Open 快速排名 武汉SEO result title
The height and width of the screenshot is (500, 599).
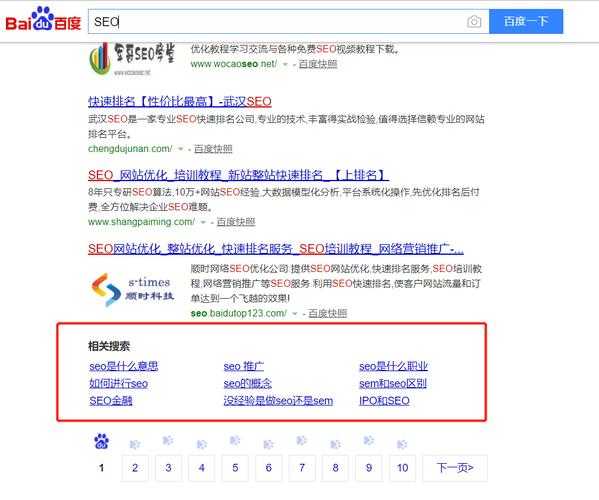[x=180, y=101]
